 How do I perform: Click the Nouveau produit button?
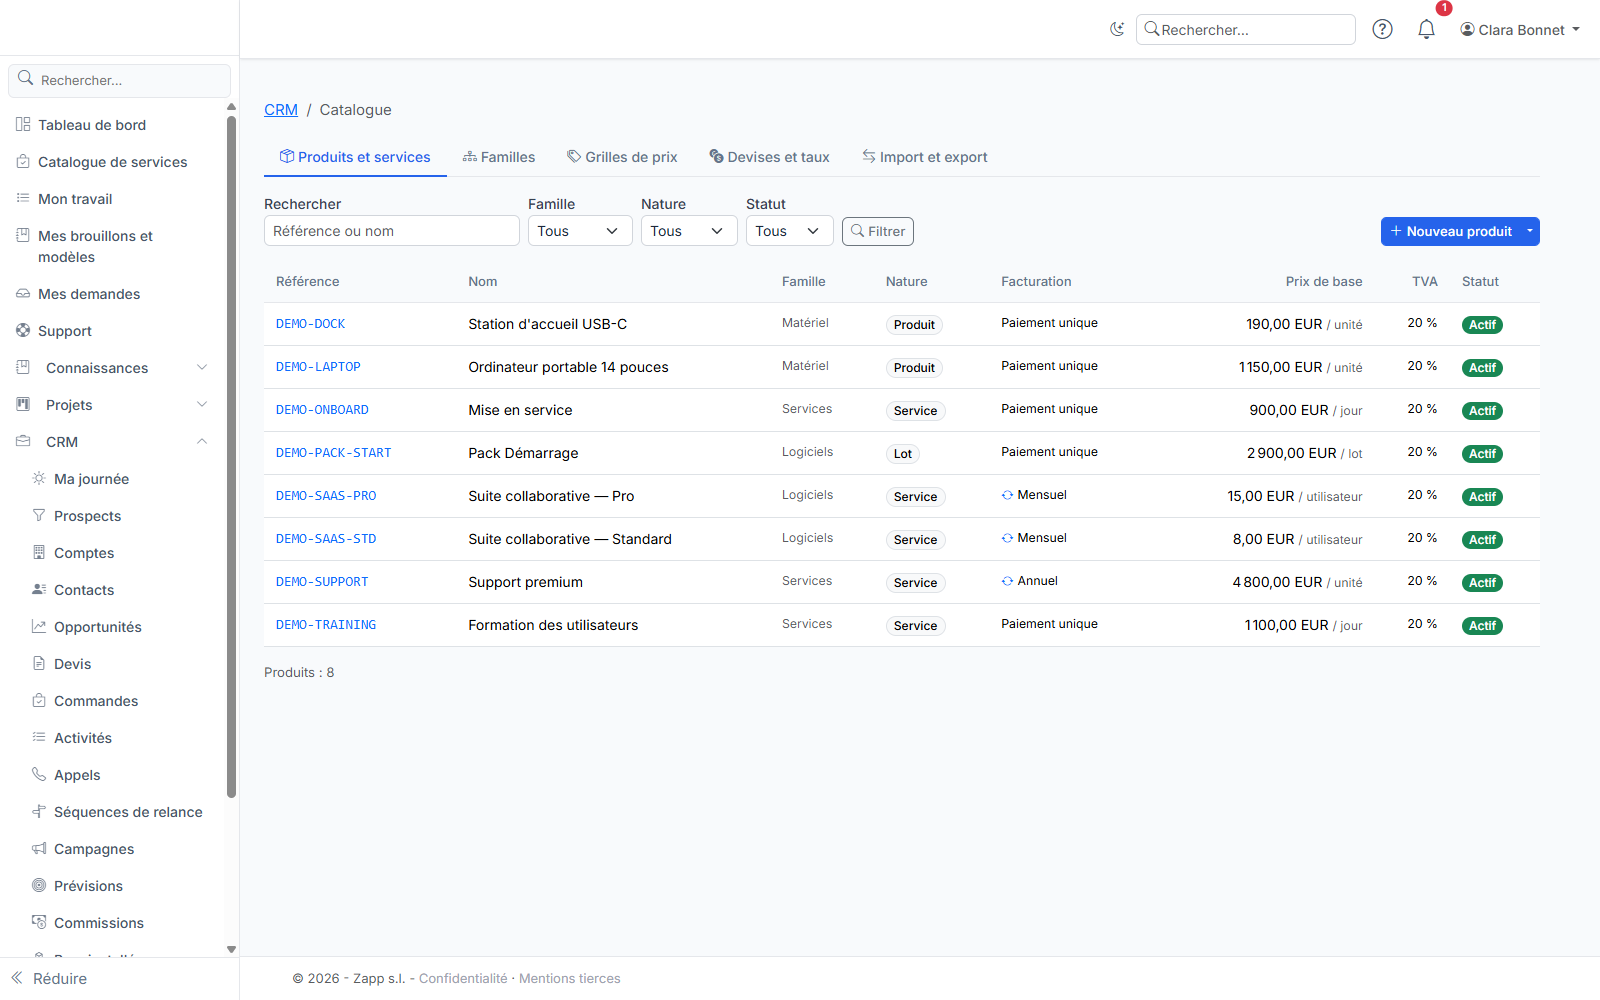pos(1451,231)
